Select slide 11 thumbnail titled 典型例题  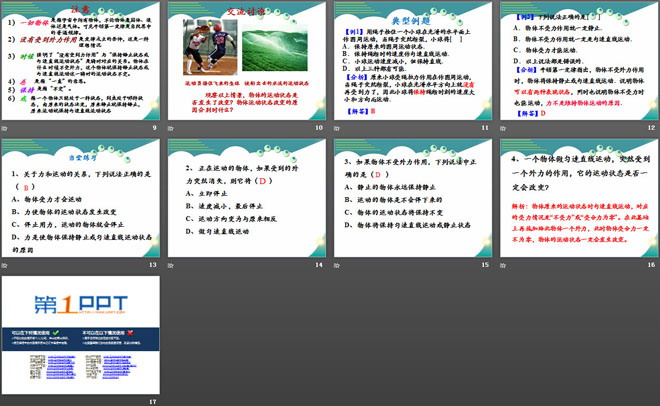413,61
